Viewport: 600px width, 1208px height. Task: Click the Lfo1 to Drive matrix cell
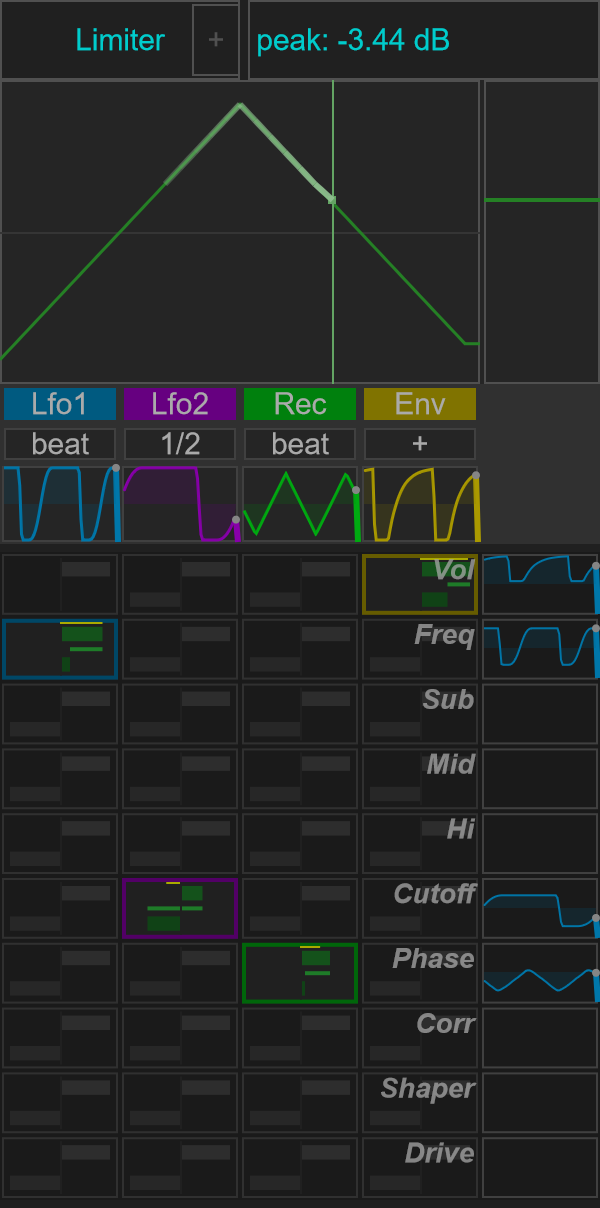pos(60,1168)
